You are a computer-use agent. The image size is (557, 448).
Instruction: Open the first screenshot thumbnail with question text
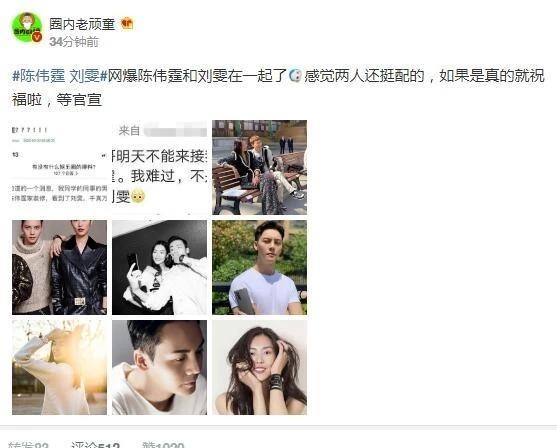point(59,167)
